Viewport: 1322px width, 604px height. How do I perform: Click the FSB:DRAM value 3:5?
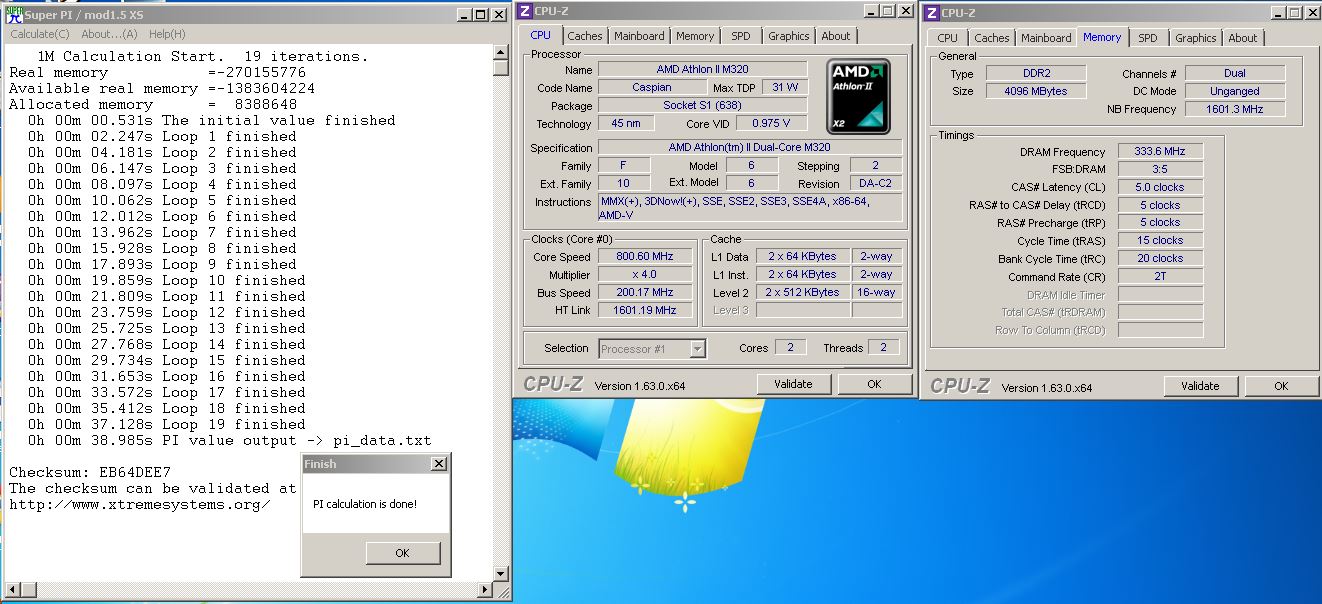click(x=1160, y=169)
